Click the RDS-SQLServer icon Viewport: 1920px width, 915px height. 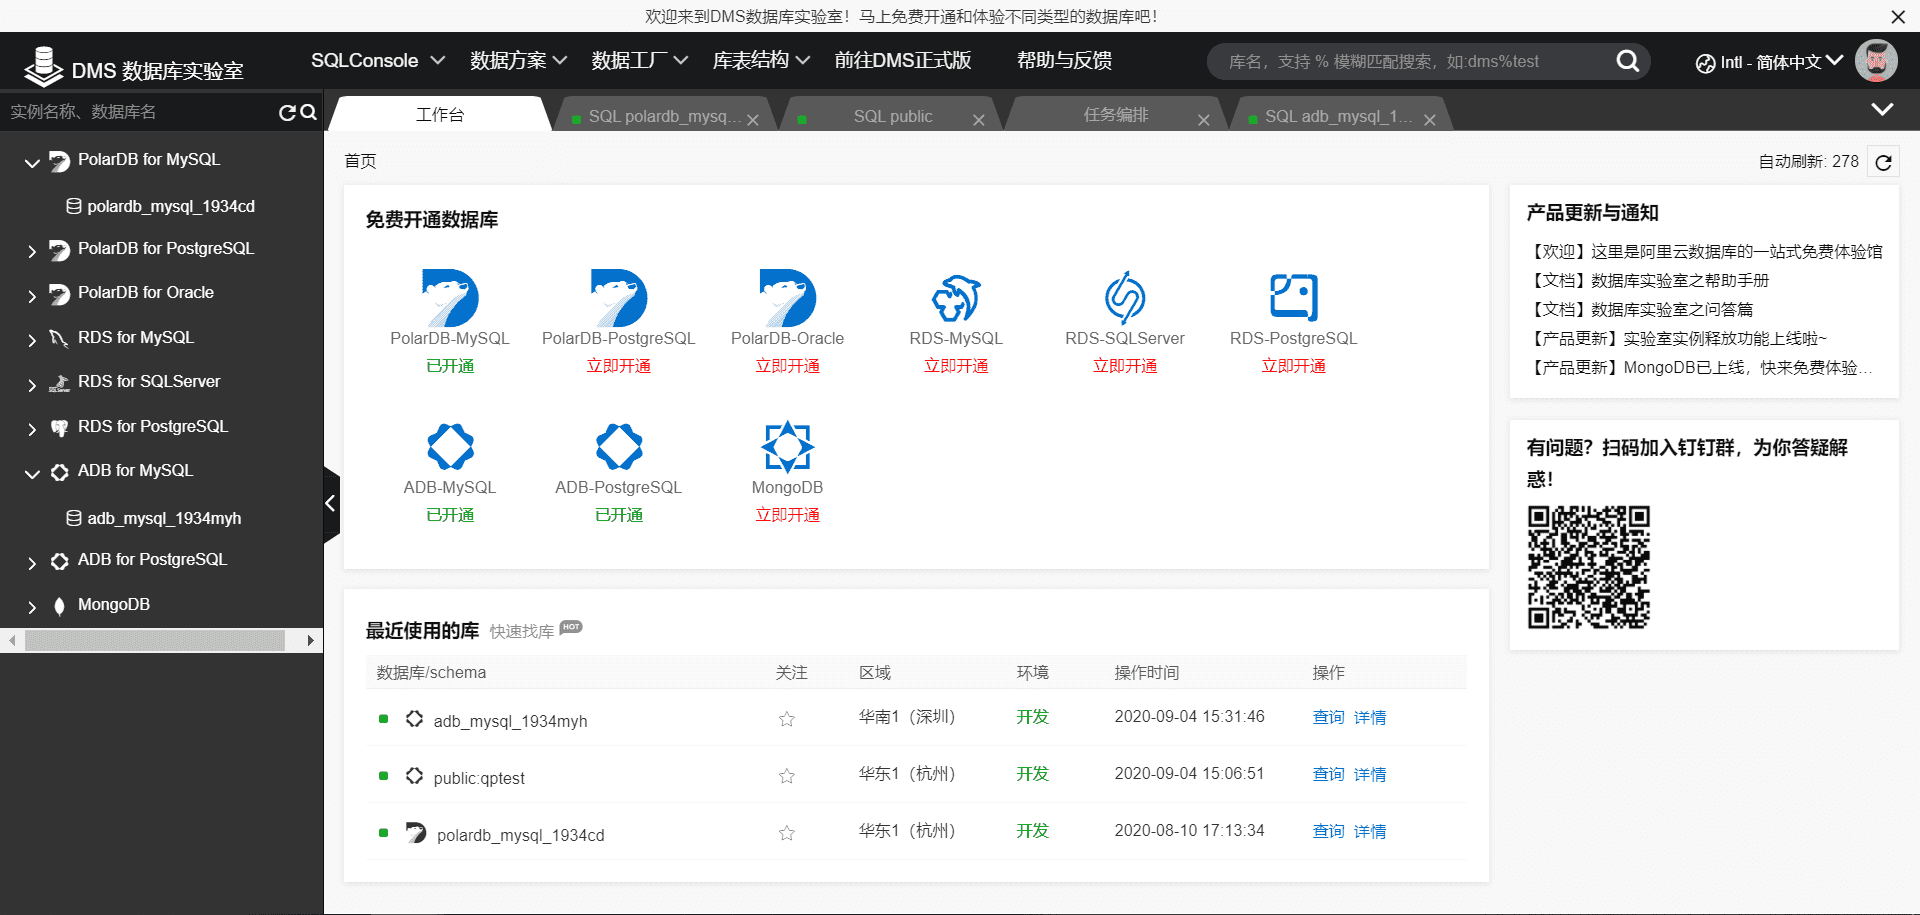(x=1125, y=298)
